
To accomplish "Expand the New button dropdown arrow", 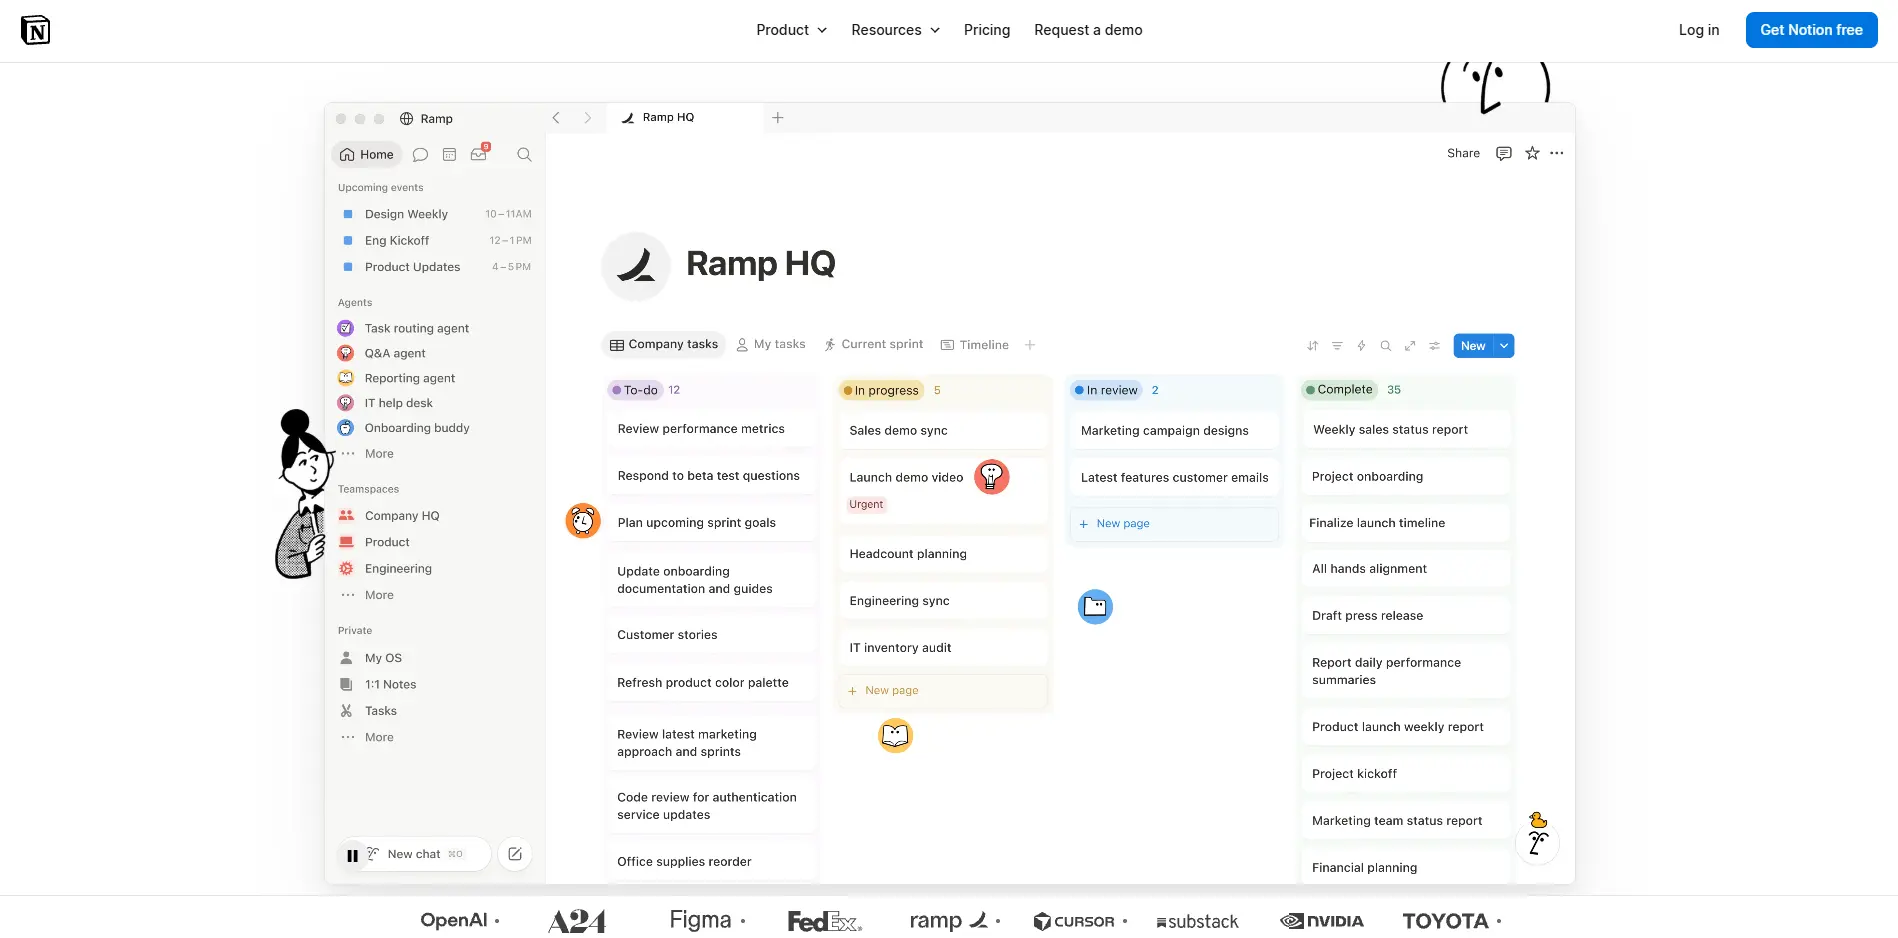I will 1504,346.
